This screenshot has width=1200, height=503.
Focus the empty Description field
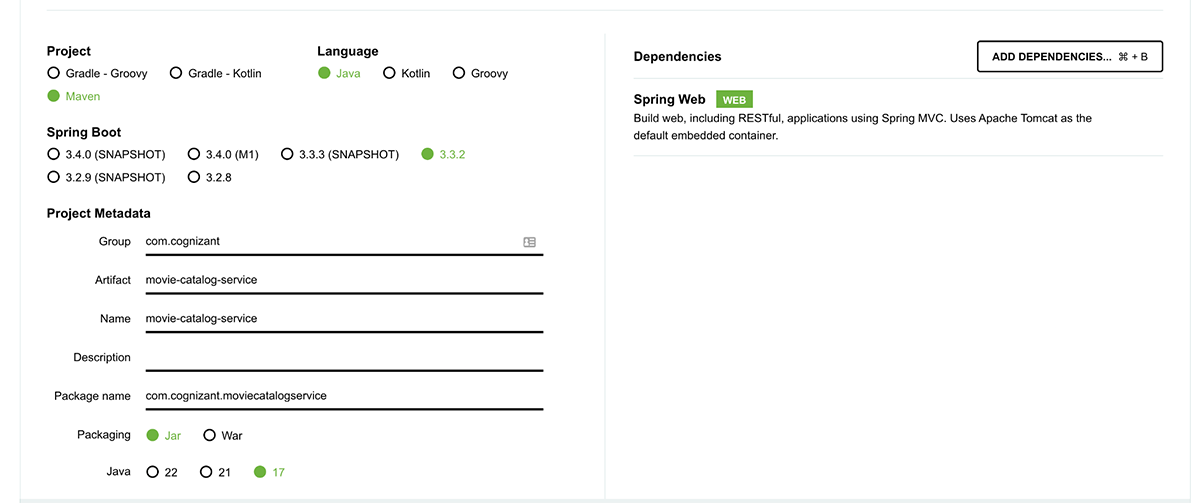[340, 357]
